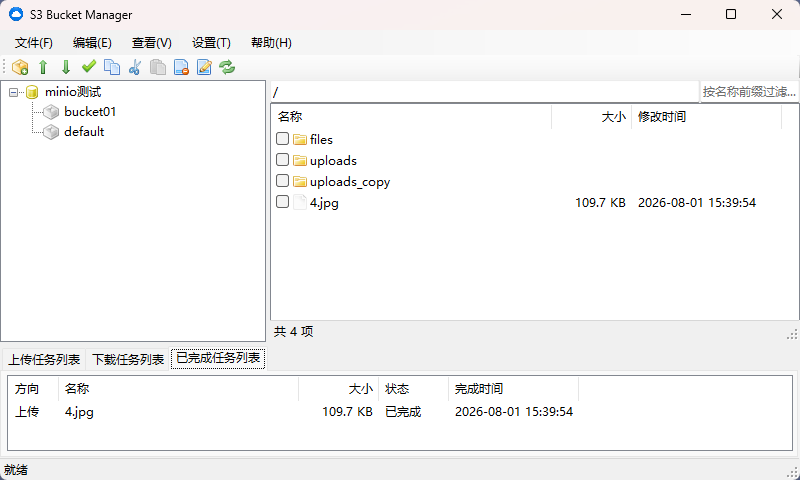Click the rename pencil toolbar icon
Screen dimensions: 800x480
click(x=204, y=67)
